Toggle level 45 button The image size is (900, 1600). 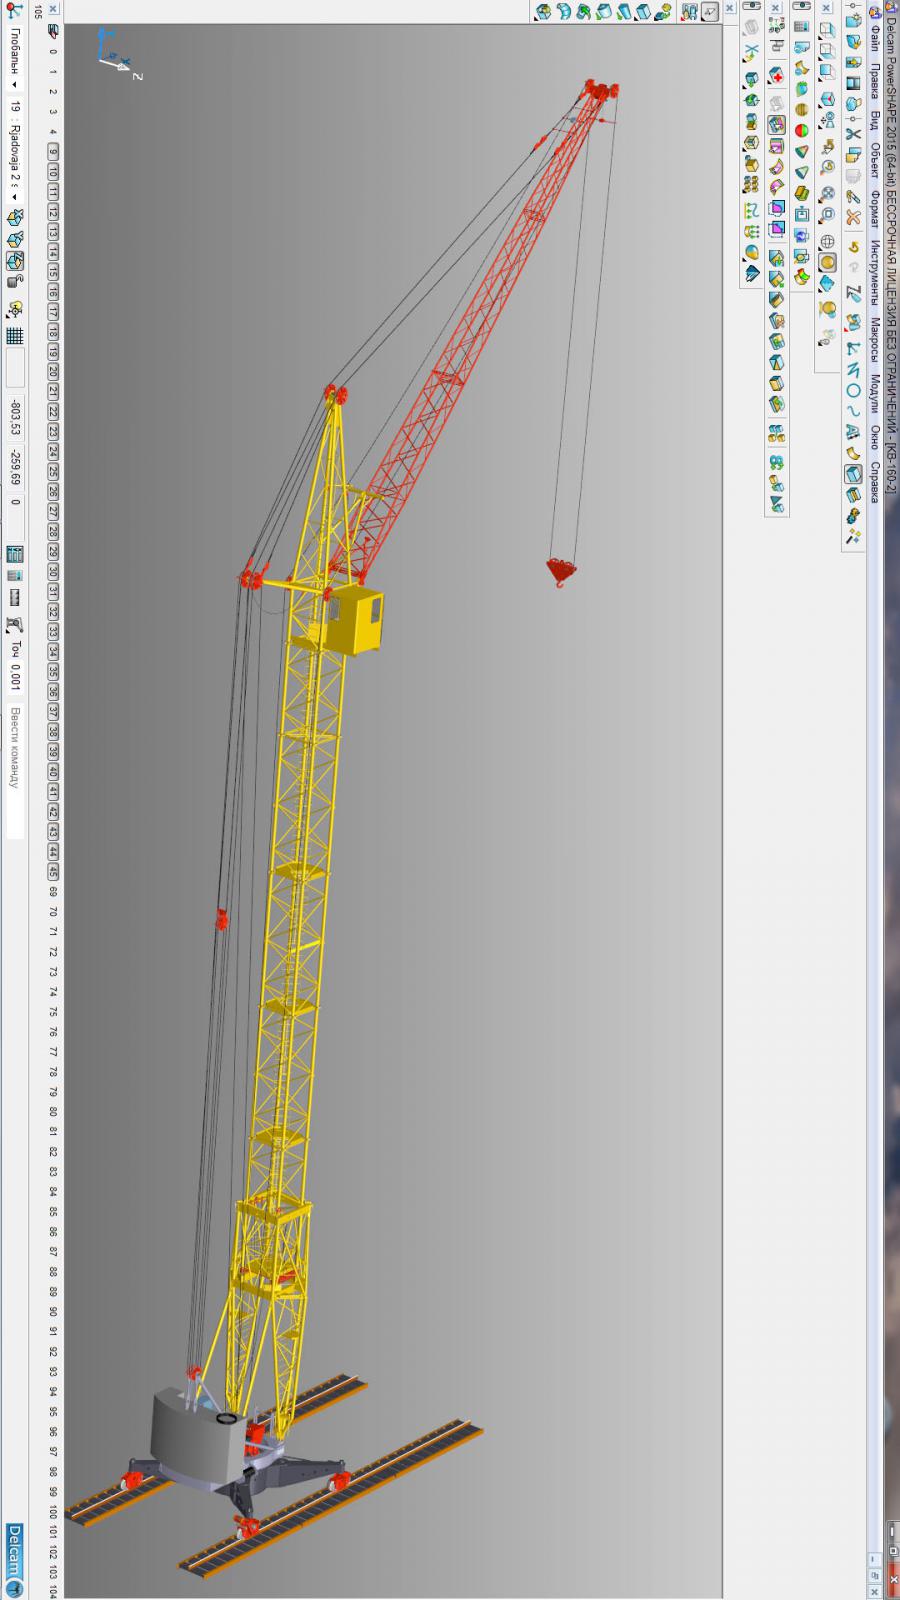click(x=52, y=871)
